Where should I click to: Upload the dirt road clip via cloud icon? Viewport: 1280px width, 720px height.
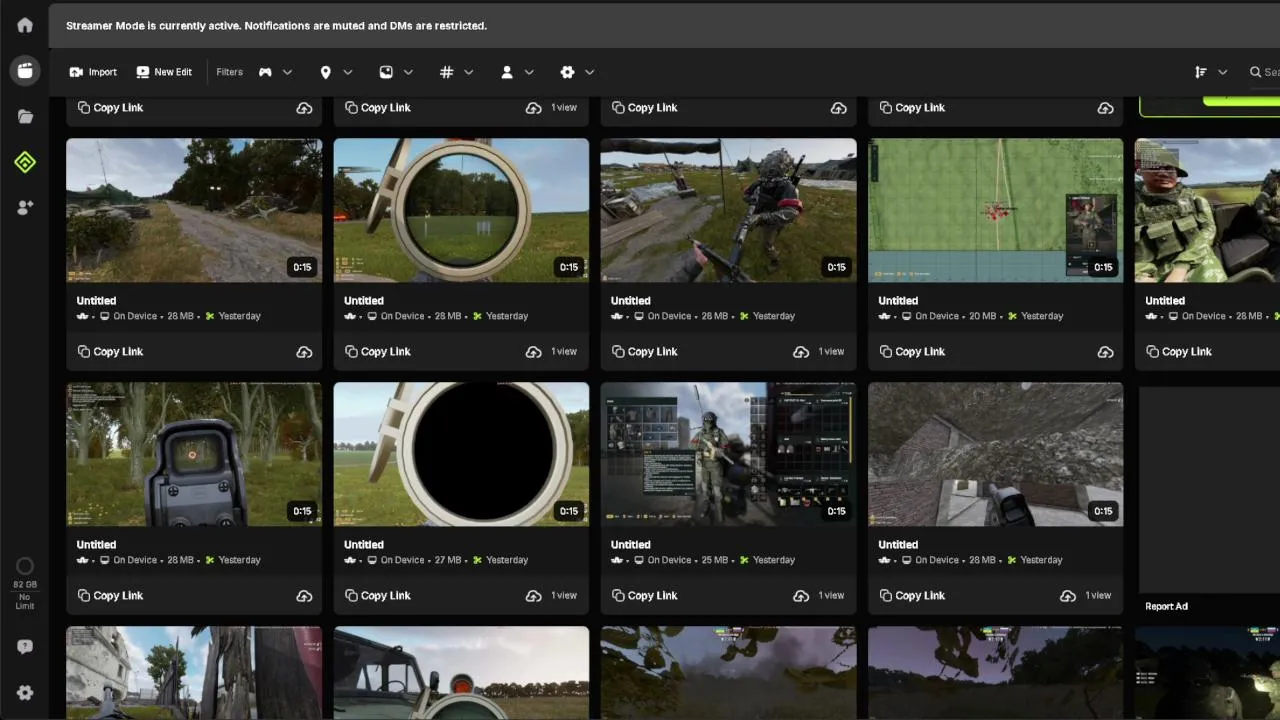[x=304, y=352]
